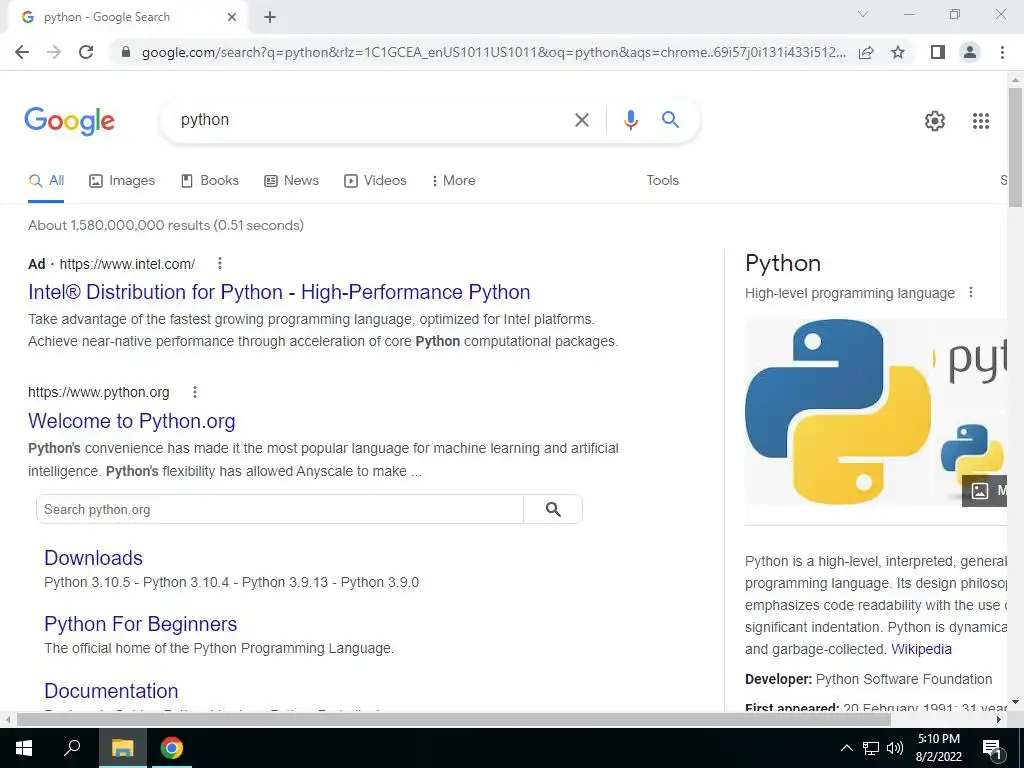Switch to News results
Viewport: 1024px width, 768px height.
pos(291,181)
